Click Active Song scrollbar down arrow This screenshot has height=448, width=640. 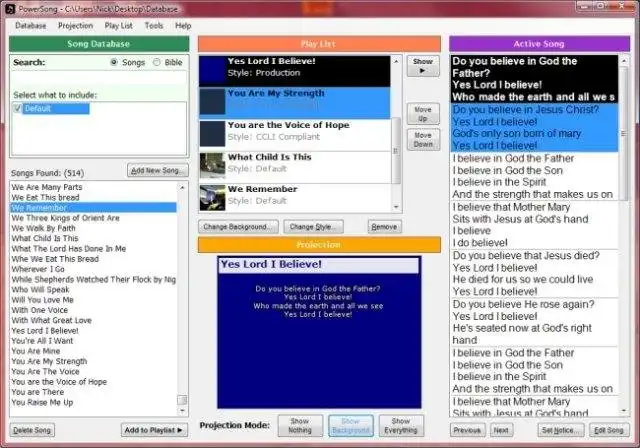click(x=624, y=410)
